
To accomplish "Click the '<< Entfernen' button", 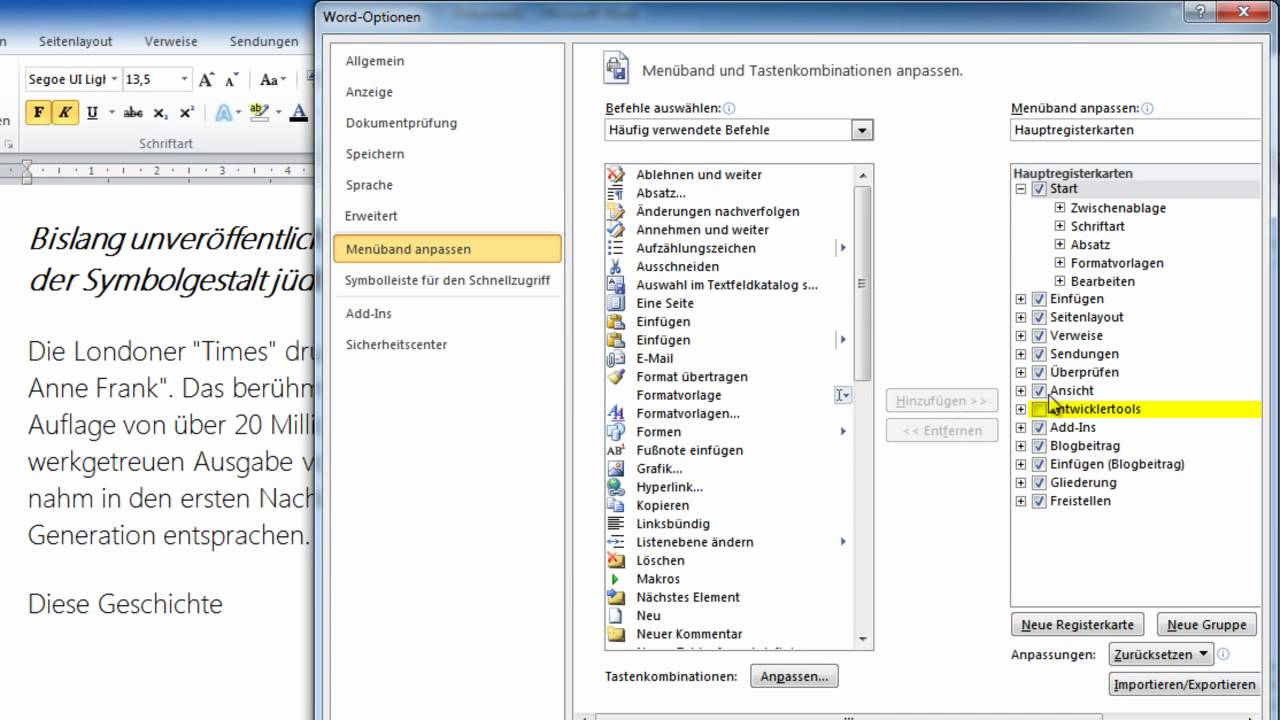I will click(x=942, y=431).
